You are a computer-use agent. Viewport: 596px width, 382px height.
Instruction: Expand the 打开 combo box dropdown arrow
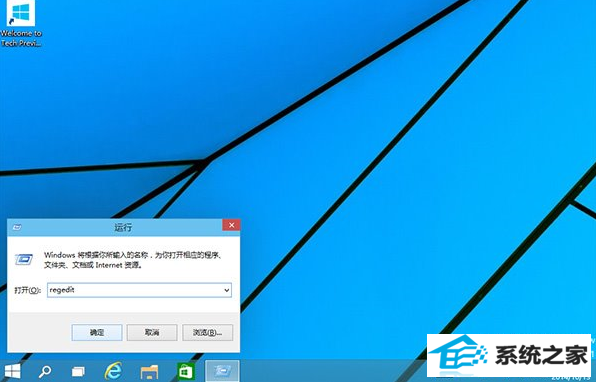(227, 290)
